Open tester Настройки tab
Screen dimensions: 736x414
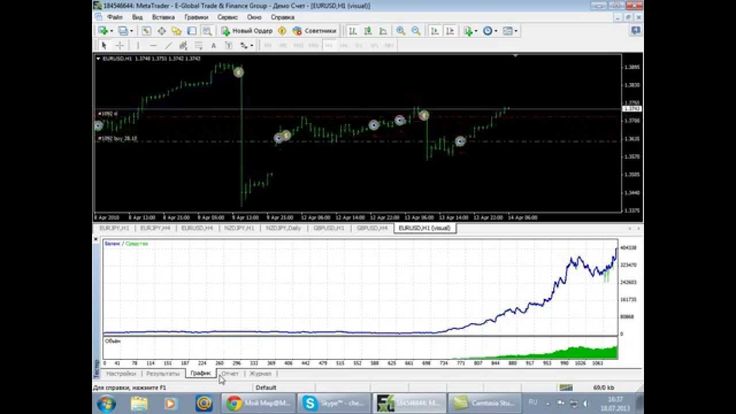[121, 374]
